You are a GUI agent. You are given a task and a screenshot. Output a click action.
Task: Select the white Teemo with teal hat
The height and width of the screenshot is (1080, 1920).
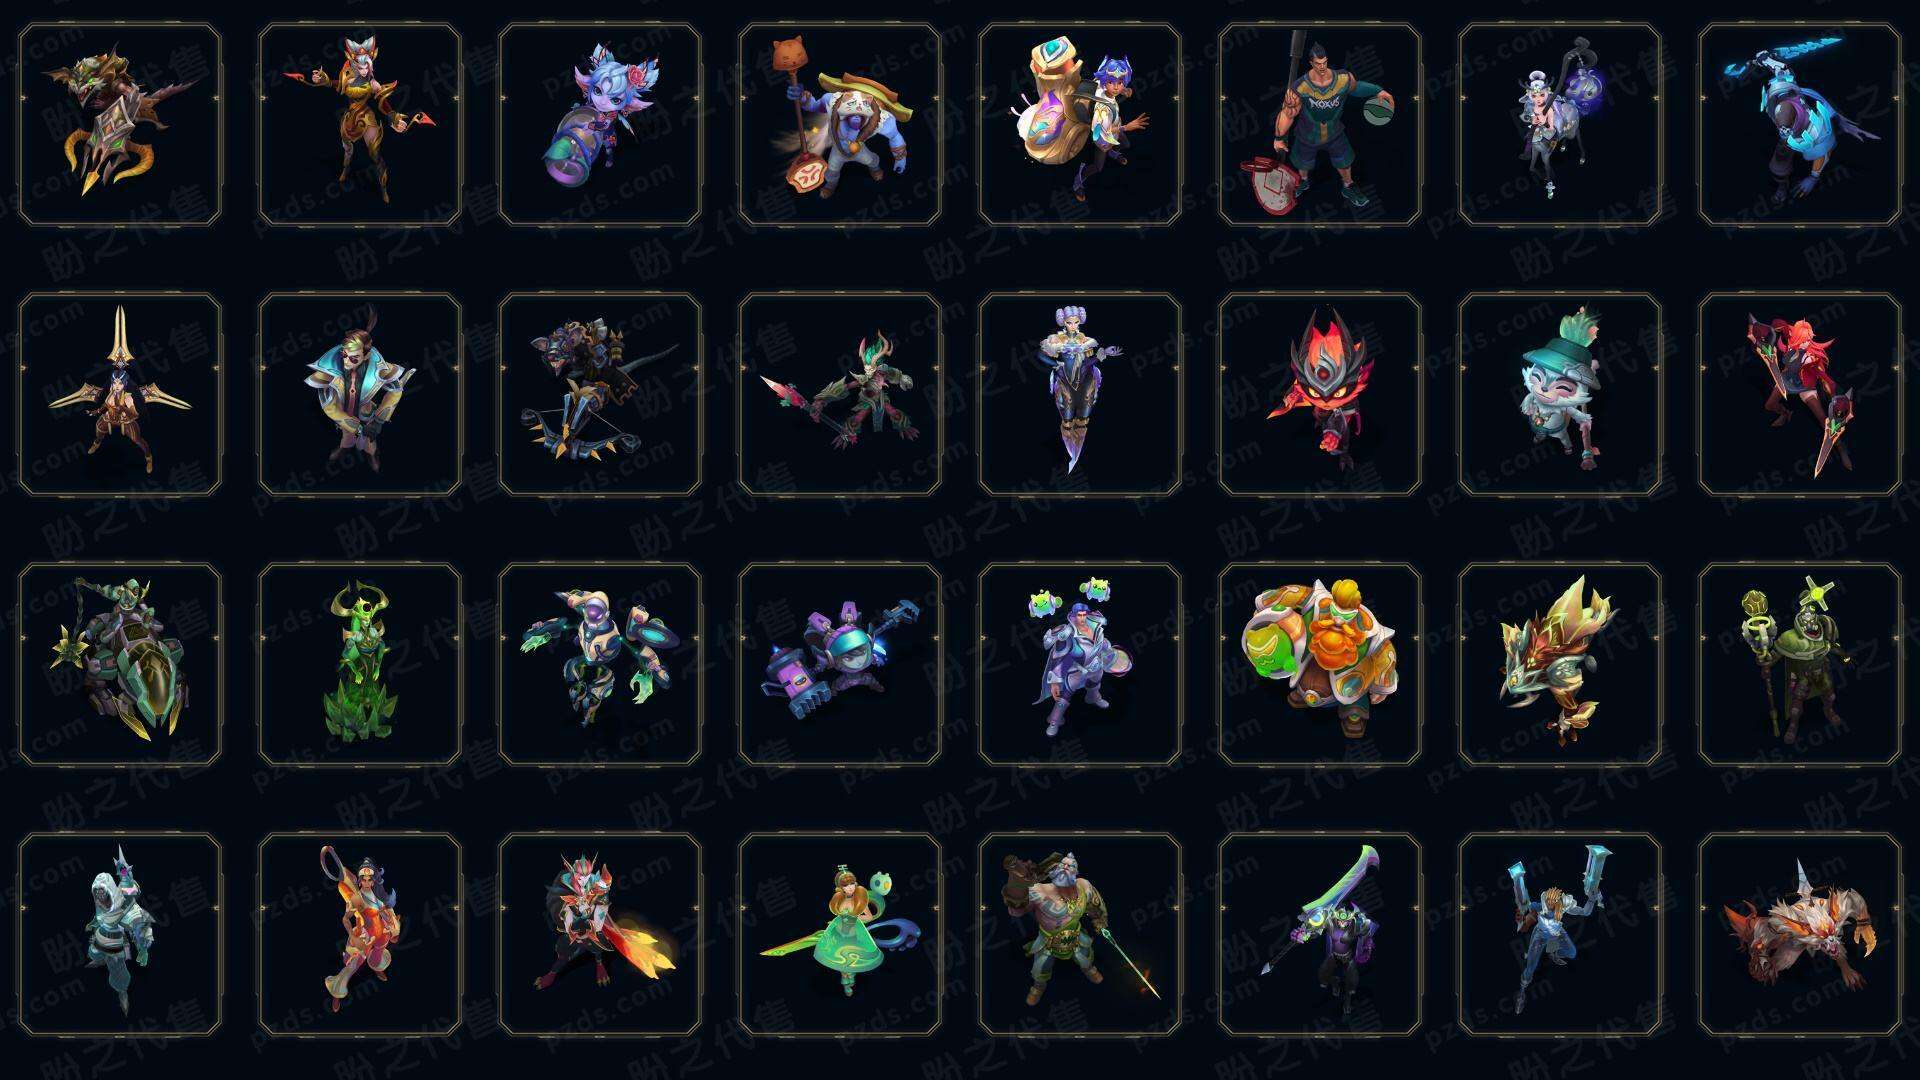(x=1560, y=394)
